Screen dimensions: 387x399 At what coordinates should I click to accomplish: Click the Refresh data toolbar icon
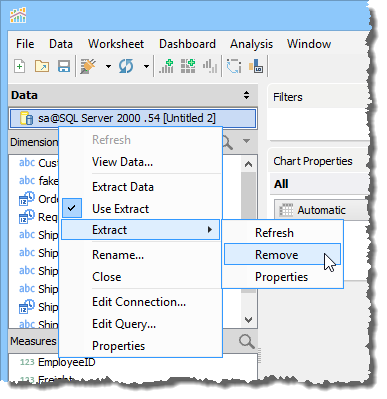(x=126, y=66)
